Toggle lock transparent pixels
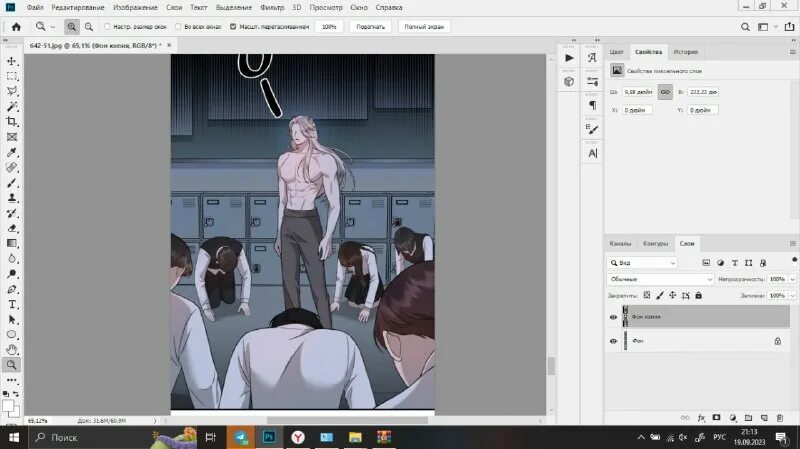Viewport: 800px width, 449px height. point(647,295)
